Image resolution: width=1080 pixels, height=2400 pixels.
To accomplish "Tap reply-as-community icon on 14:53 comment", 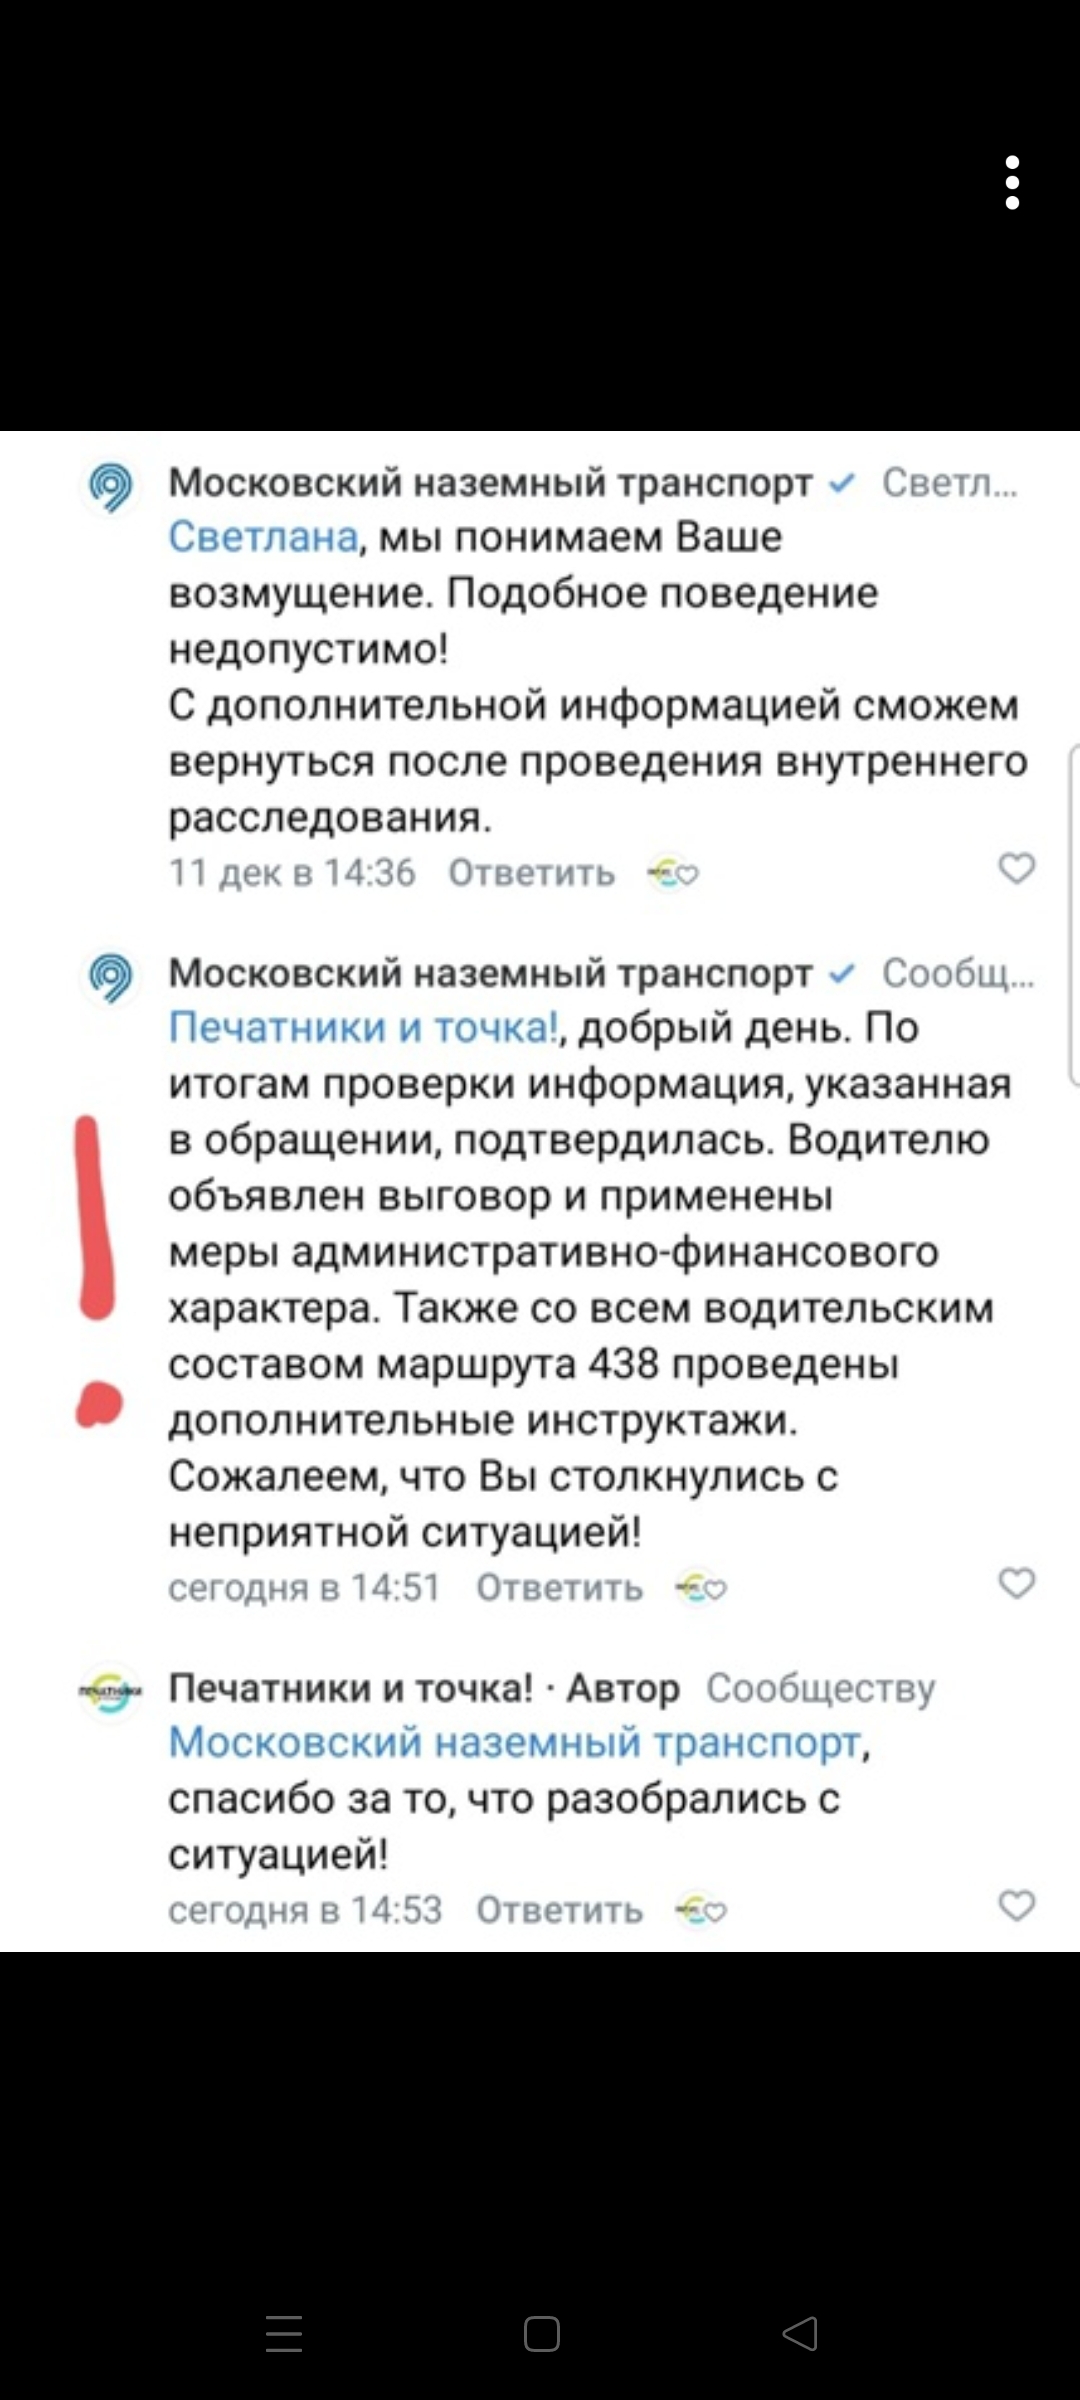I will [x=701, y=1911].
